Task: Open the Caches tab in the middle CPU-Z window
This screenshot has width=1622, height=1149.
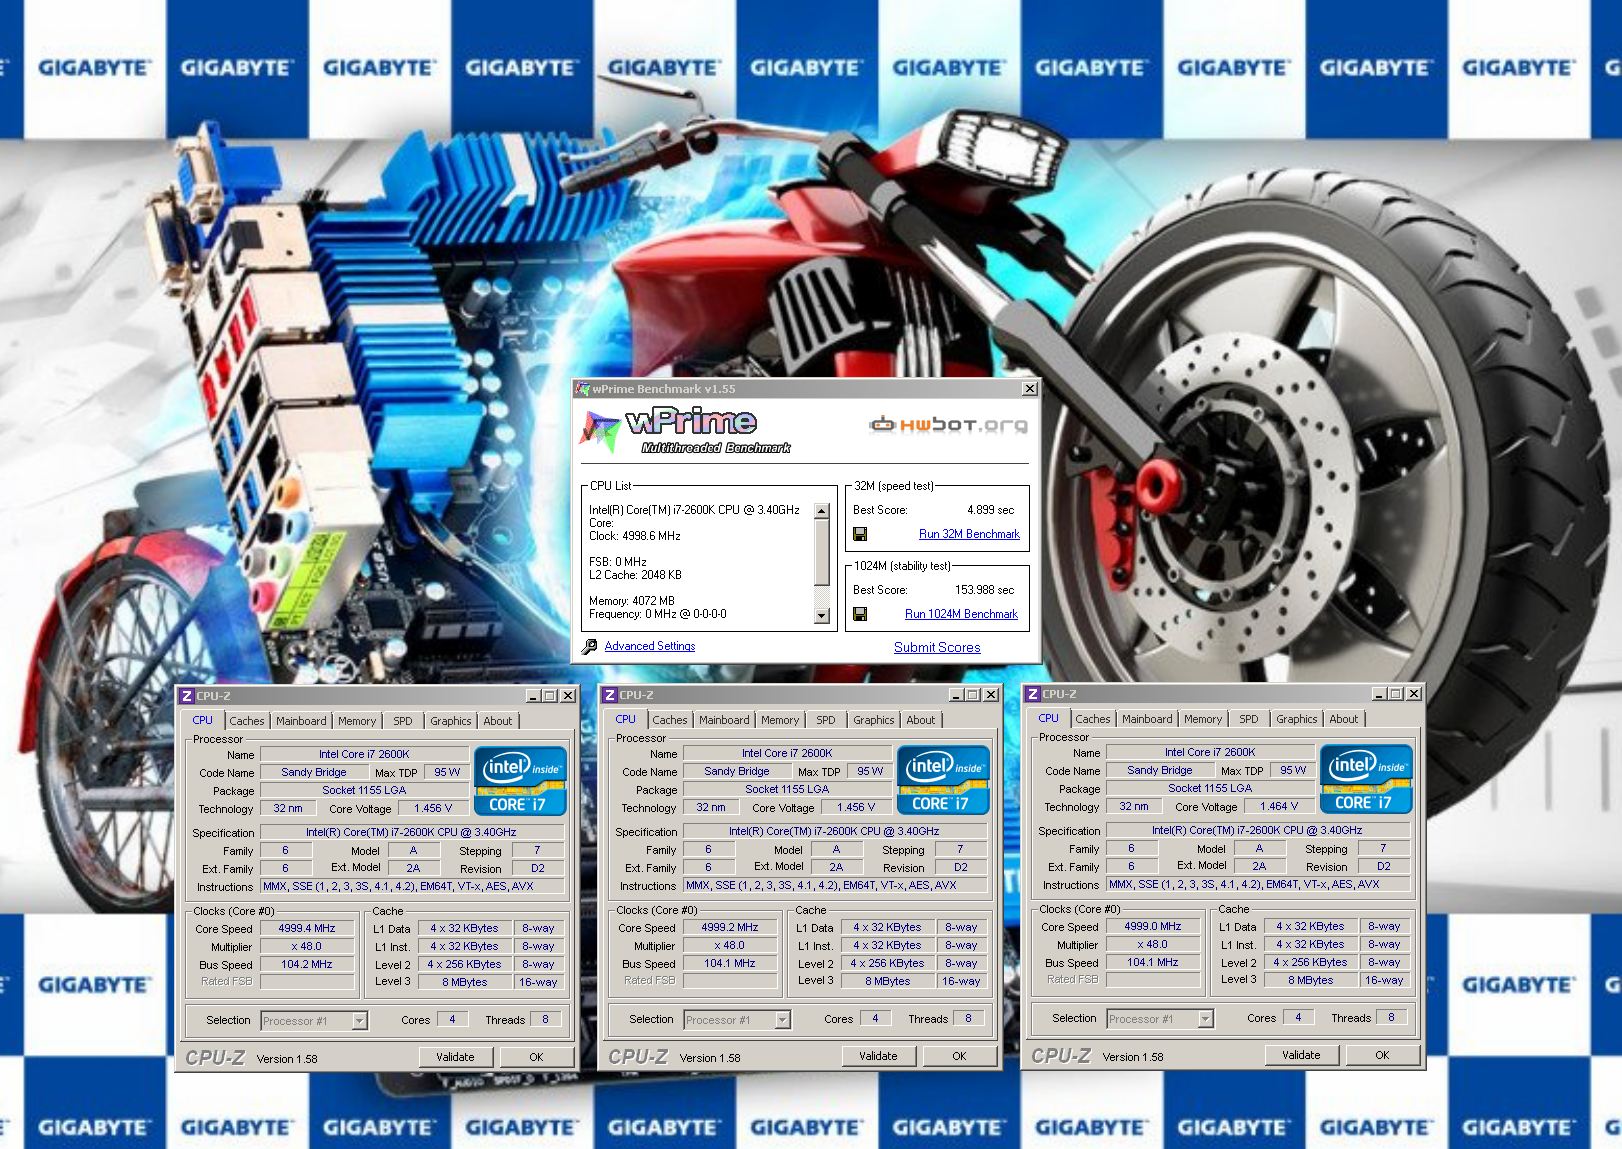Action: click(x=670, y=720)
